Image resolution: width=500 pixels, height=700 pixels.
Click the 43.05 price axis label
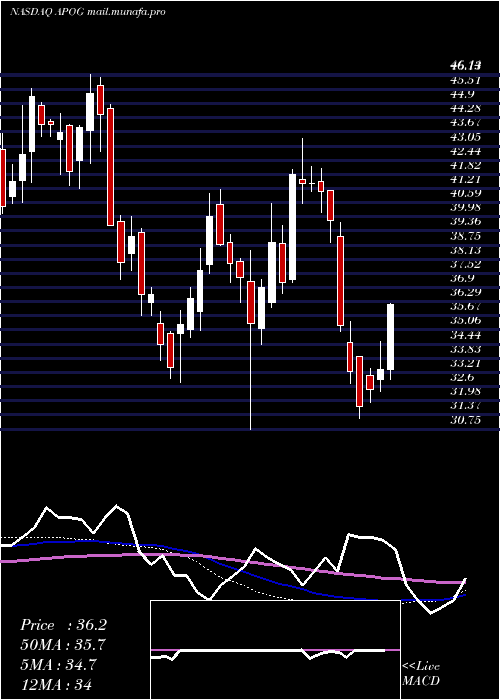(x=466, y=137)
